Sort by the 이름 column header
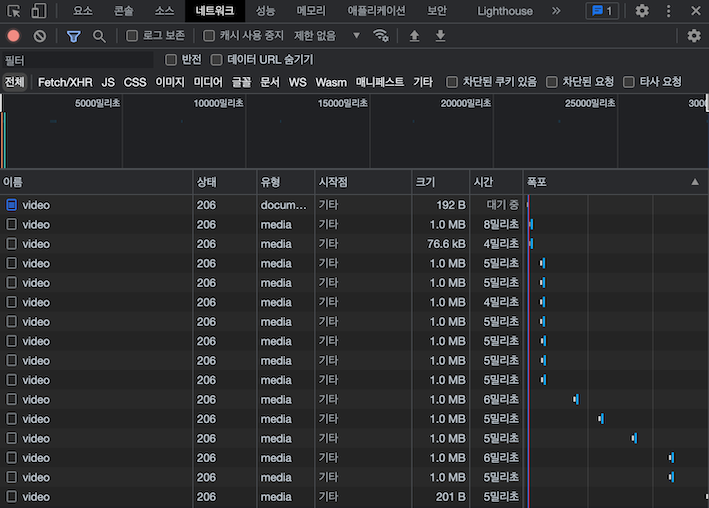The width and height of the screenshot is (709, 508). [97, 182]
